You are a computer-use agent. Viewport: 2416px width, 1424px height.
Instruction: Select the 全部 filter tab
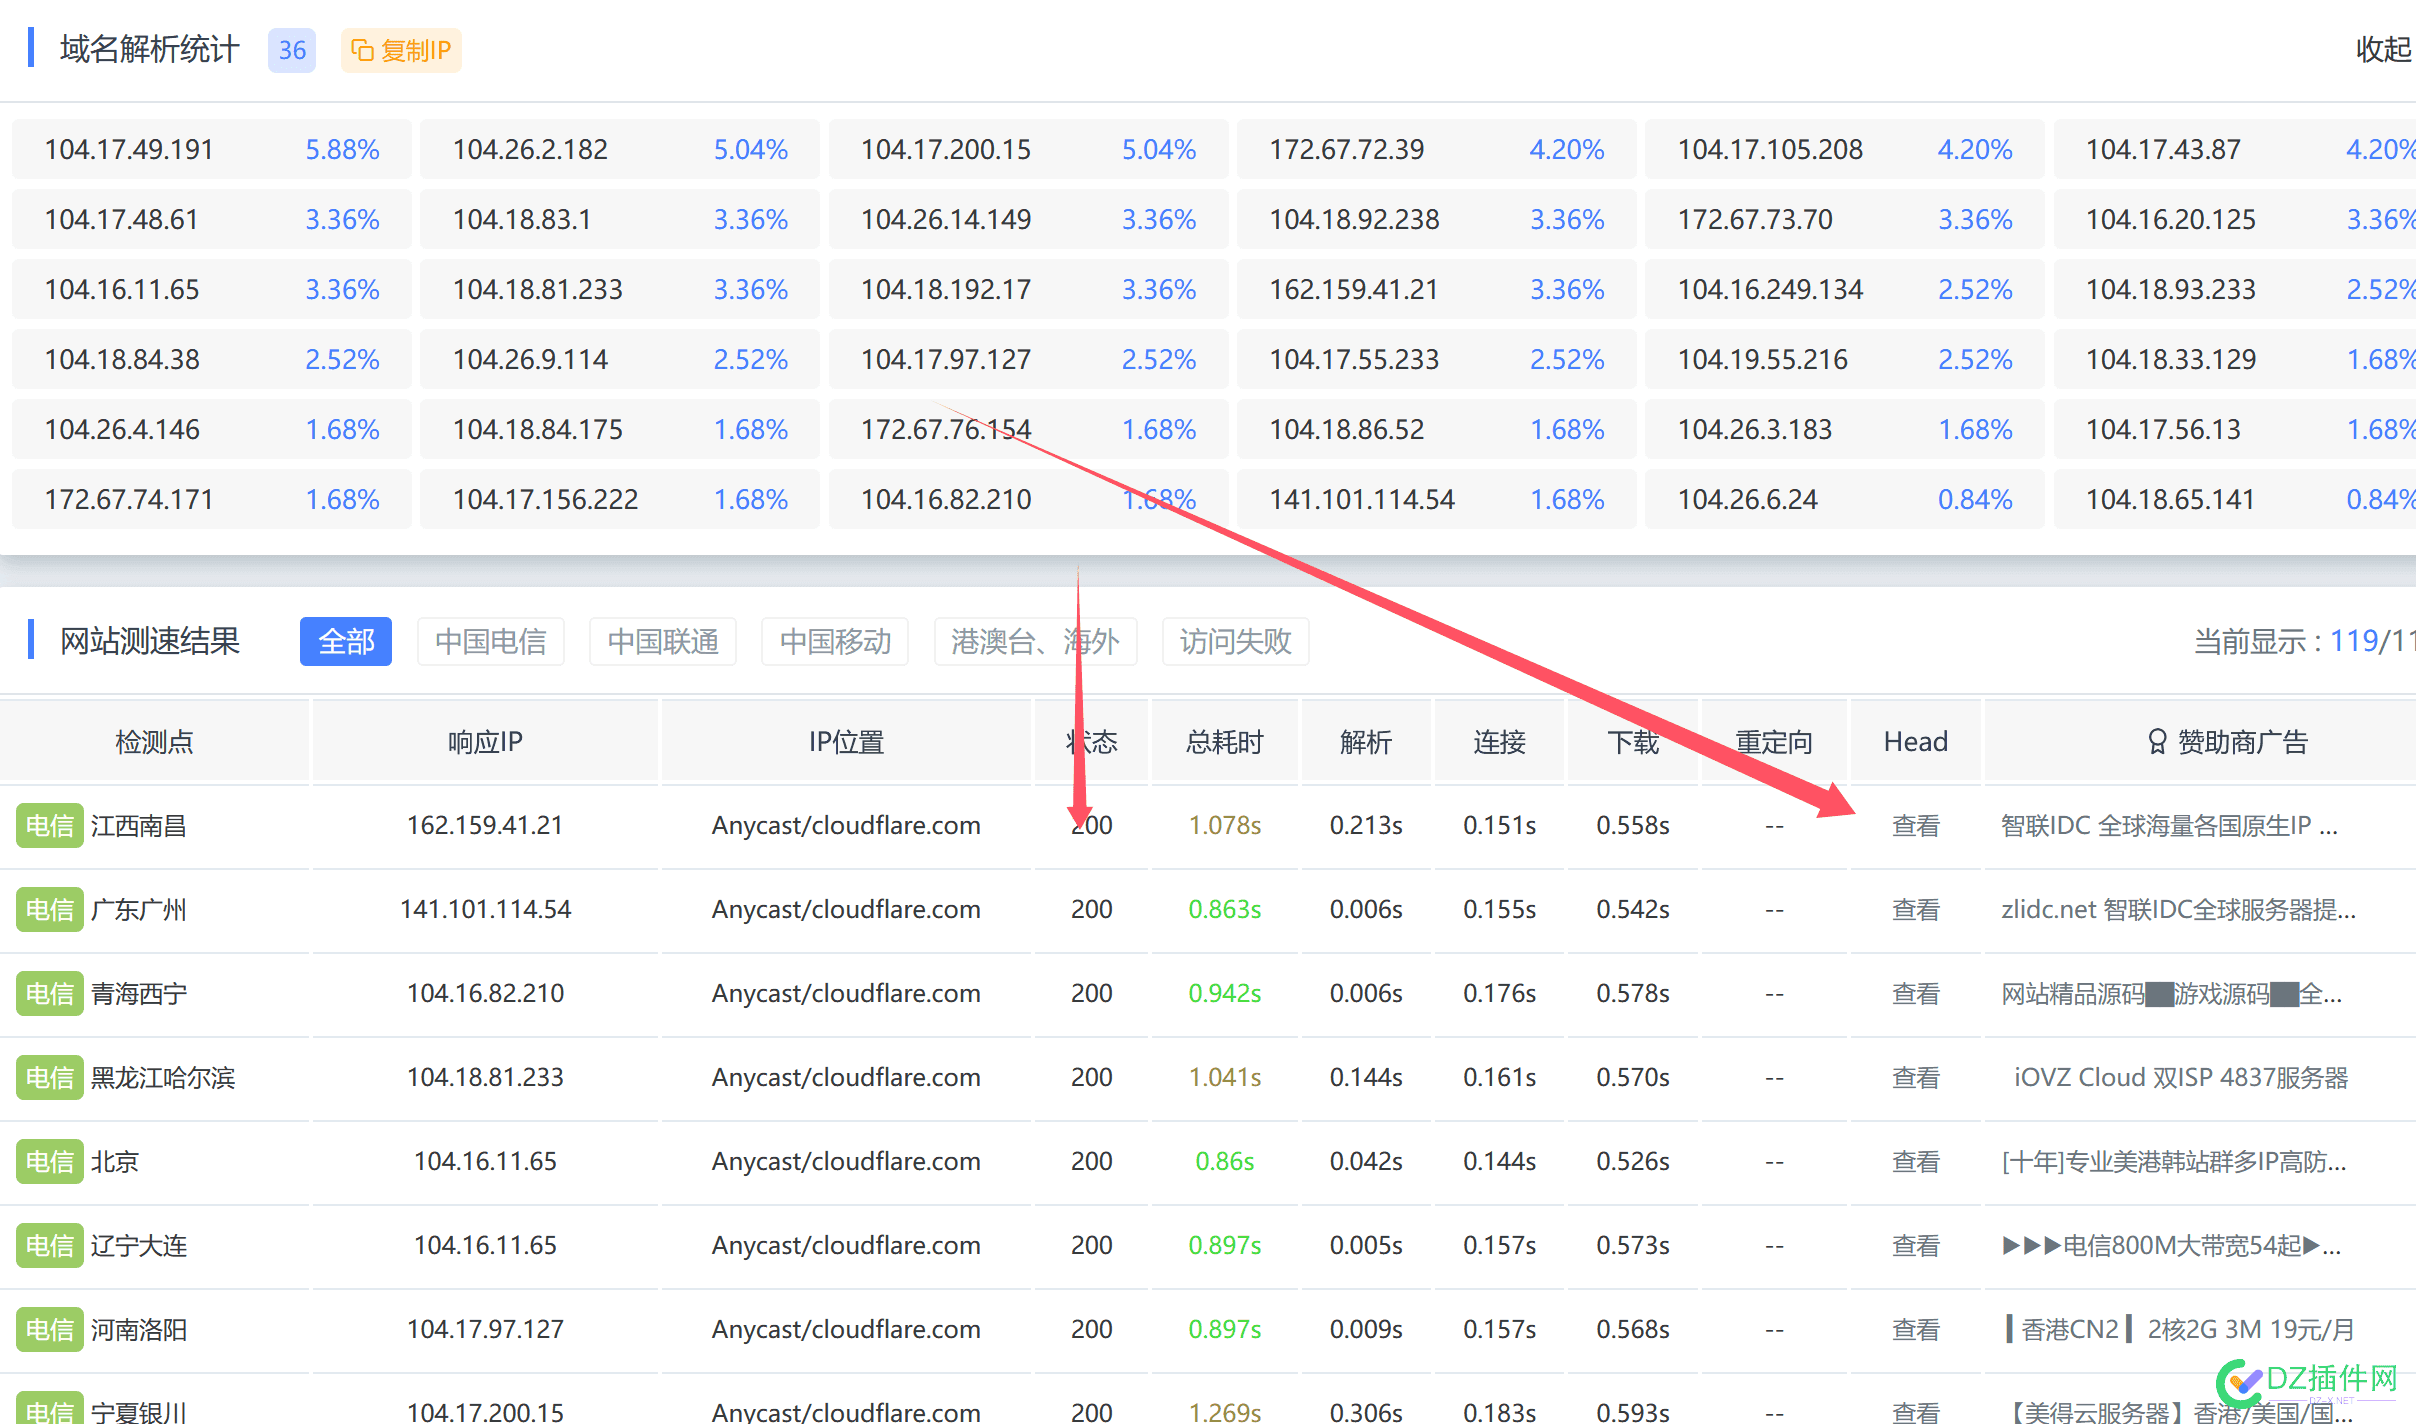coord(346,641)
